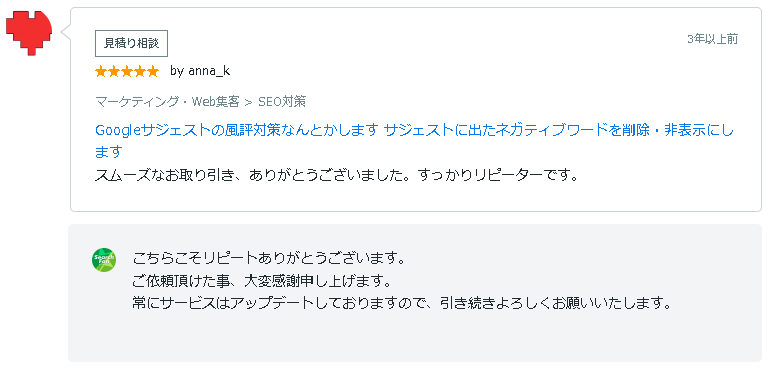
Task: Open the SEO対策 subcategory
Action: (x=282, y=102)
